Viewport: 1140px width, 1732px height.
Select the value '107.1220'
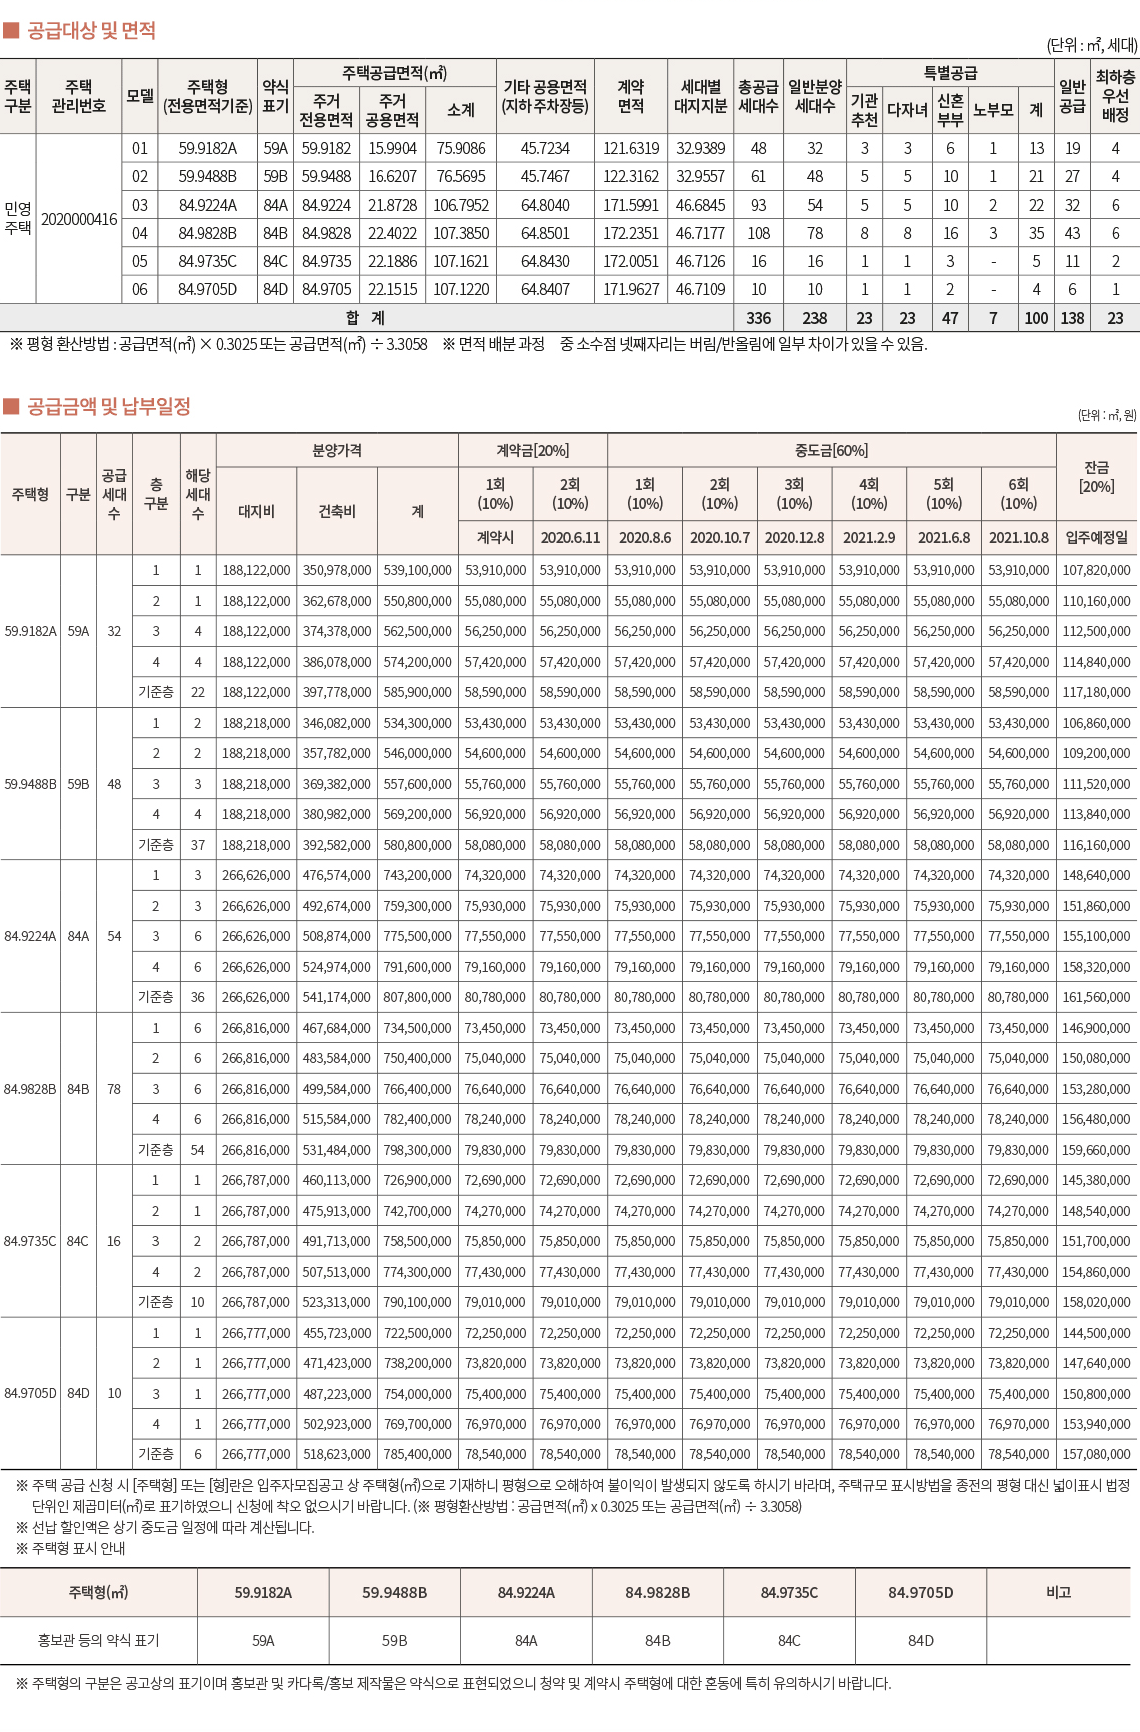click(461, 289)
